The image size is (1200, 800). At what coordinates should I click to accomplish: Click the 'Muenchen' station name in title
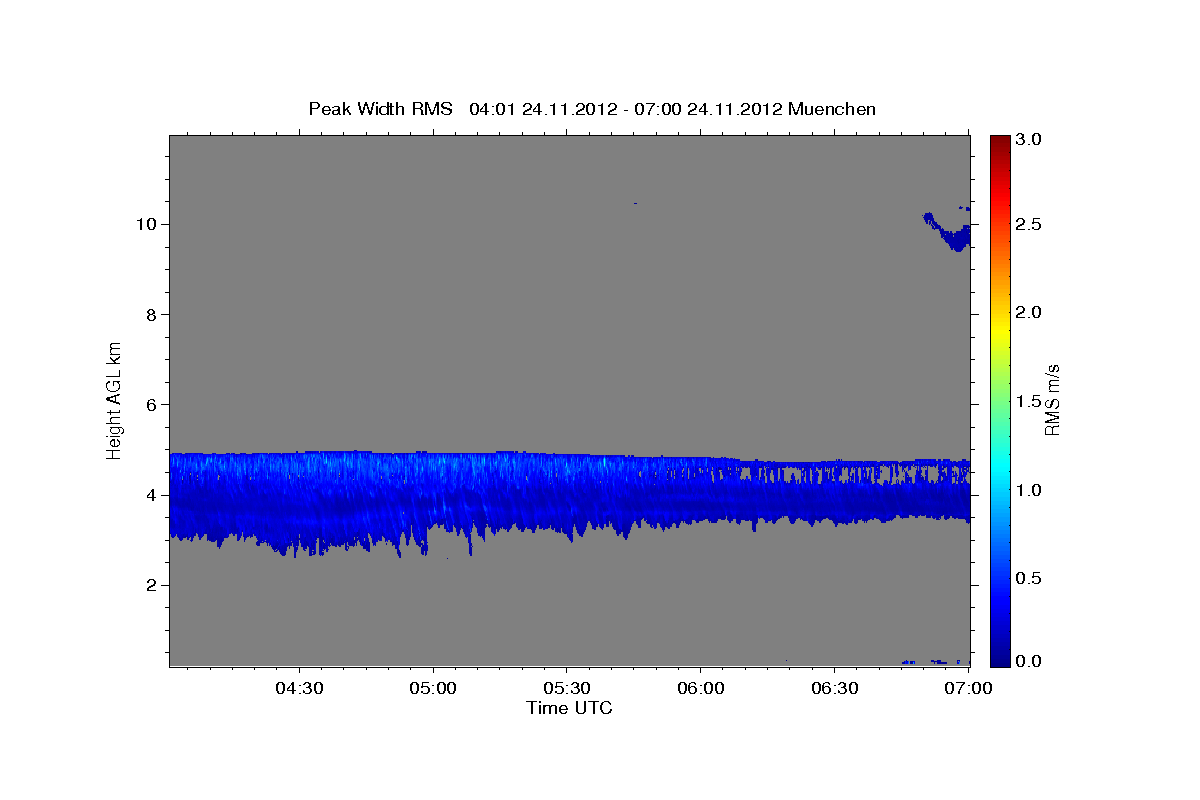click(832, 108)
